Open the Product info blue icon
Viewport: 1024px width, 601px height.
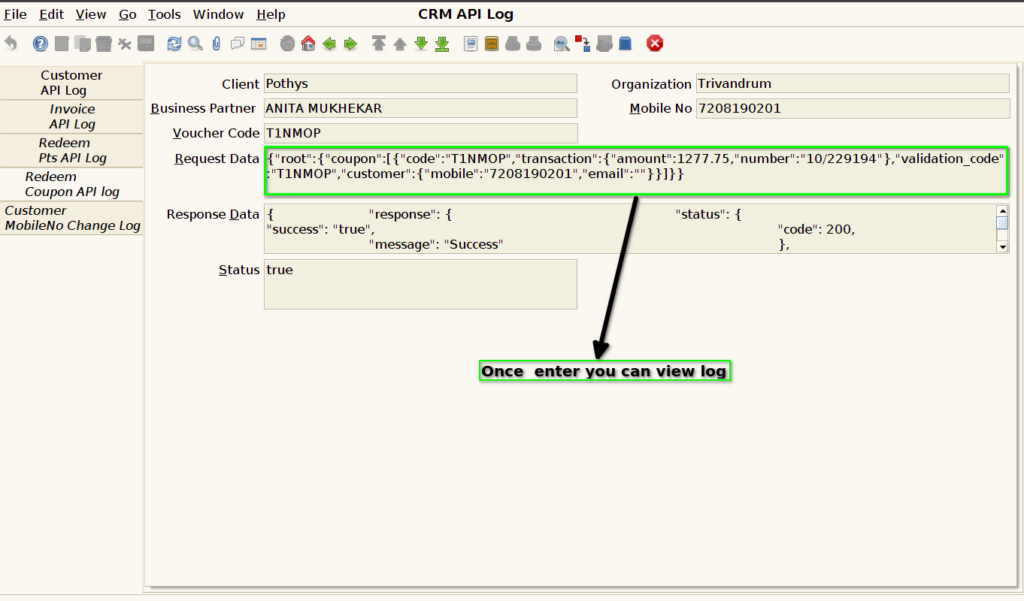(625, 44)
